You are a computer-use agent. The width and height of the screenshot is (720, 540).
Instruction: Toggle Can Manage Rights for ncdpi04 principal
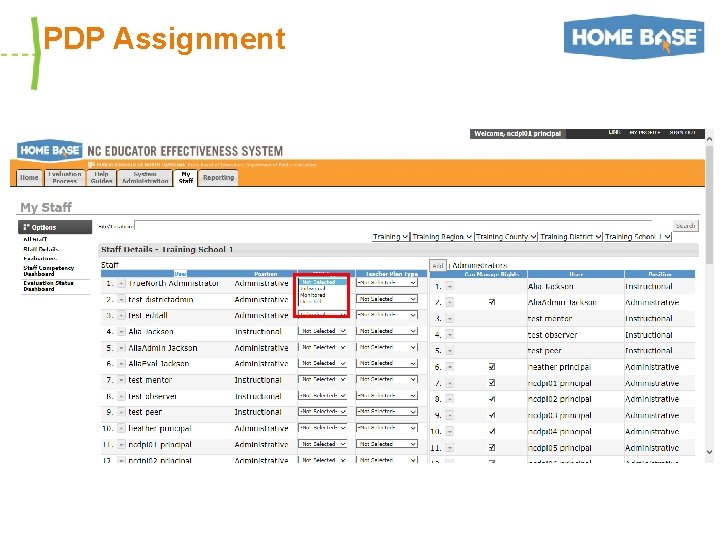tap(492, 431)
